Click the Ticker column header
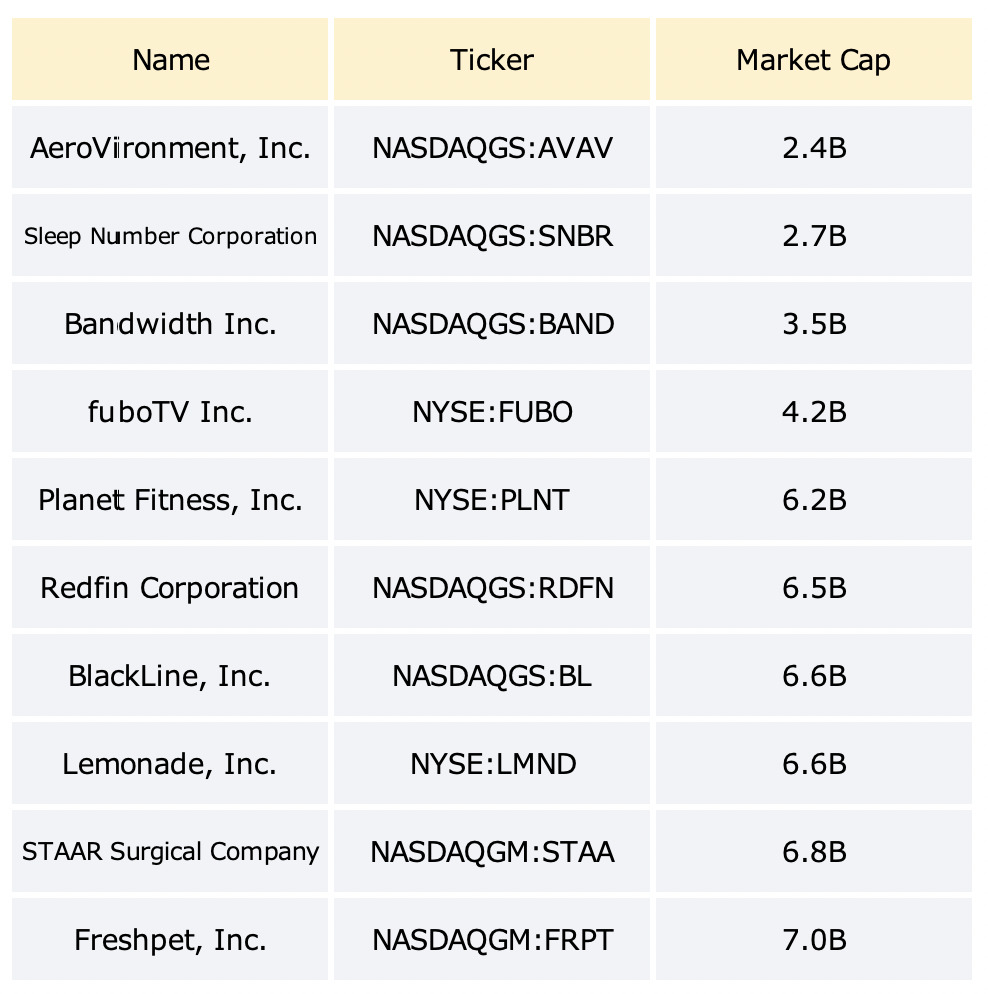Image resolution: width=988 pixels, height=994 pixels. (x=492, y=59)
